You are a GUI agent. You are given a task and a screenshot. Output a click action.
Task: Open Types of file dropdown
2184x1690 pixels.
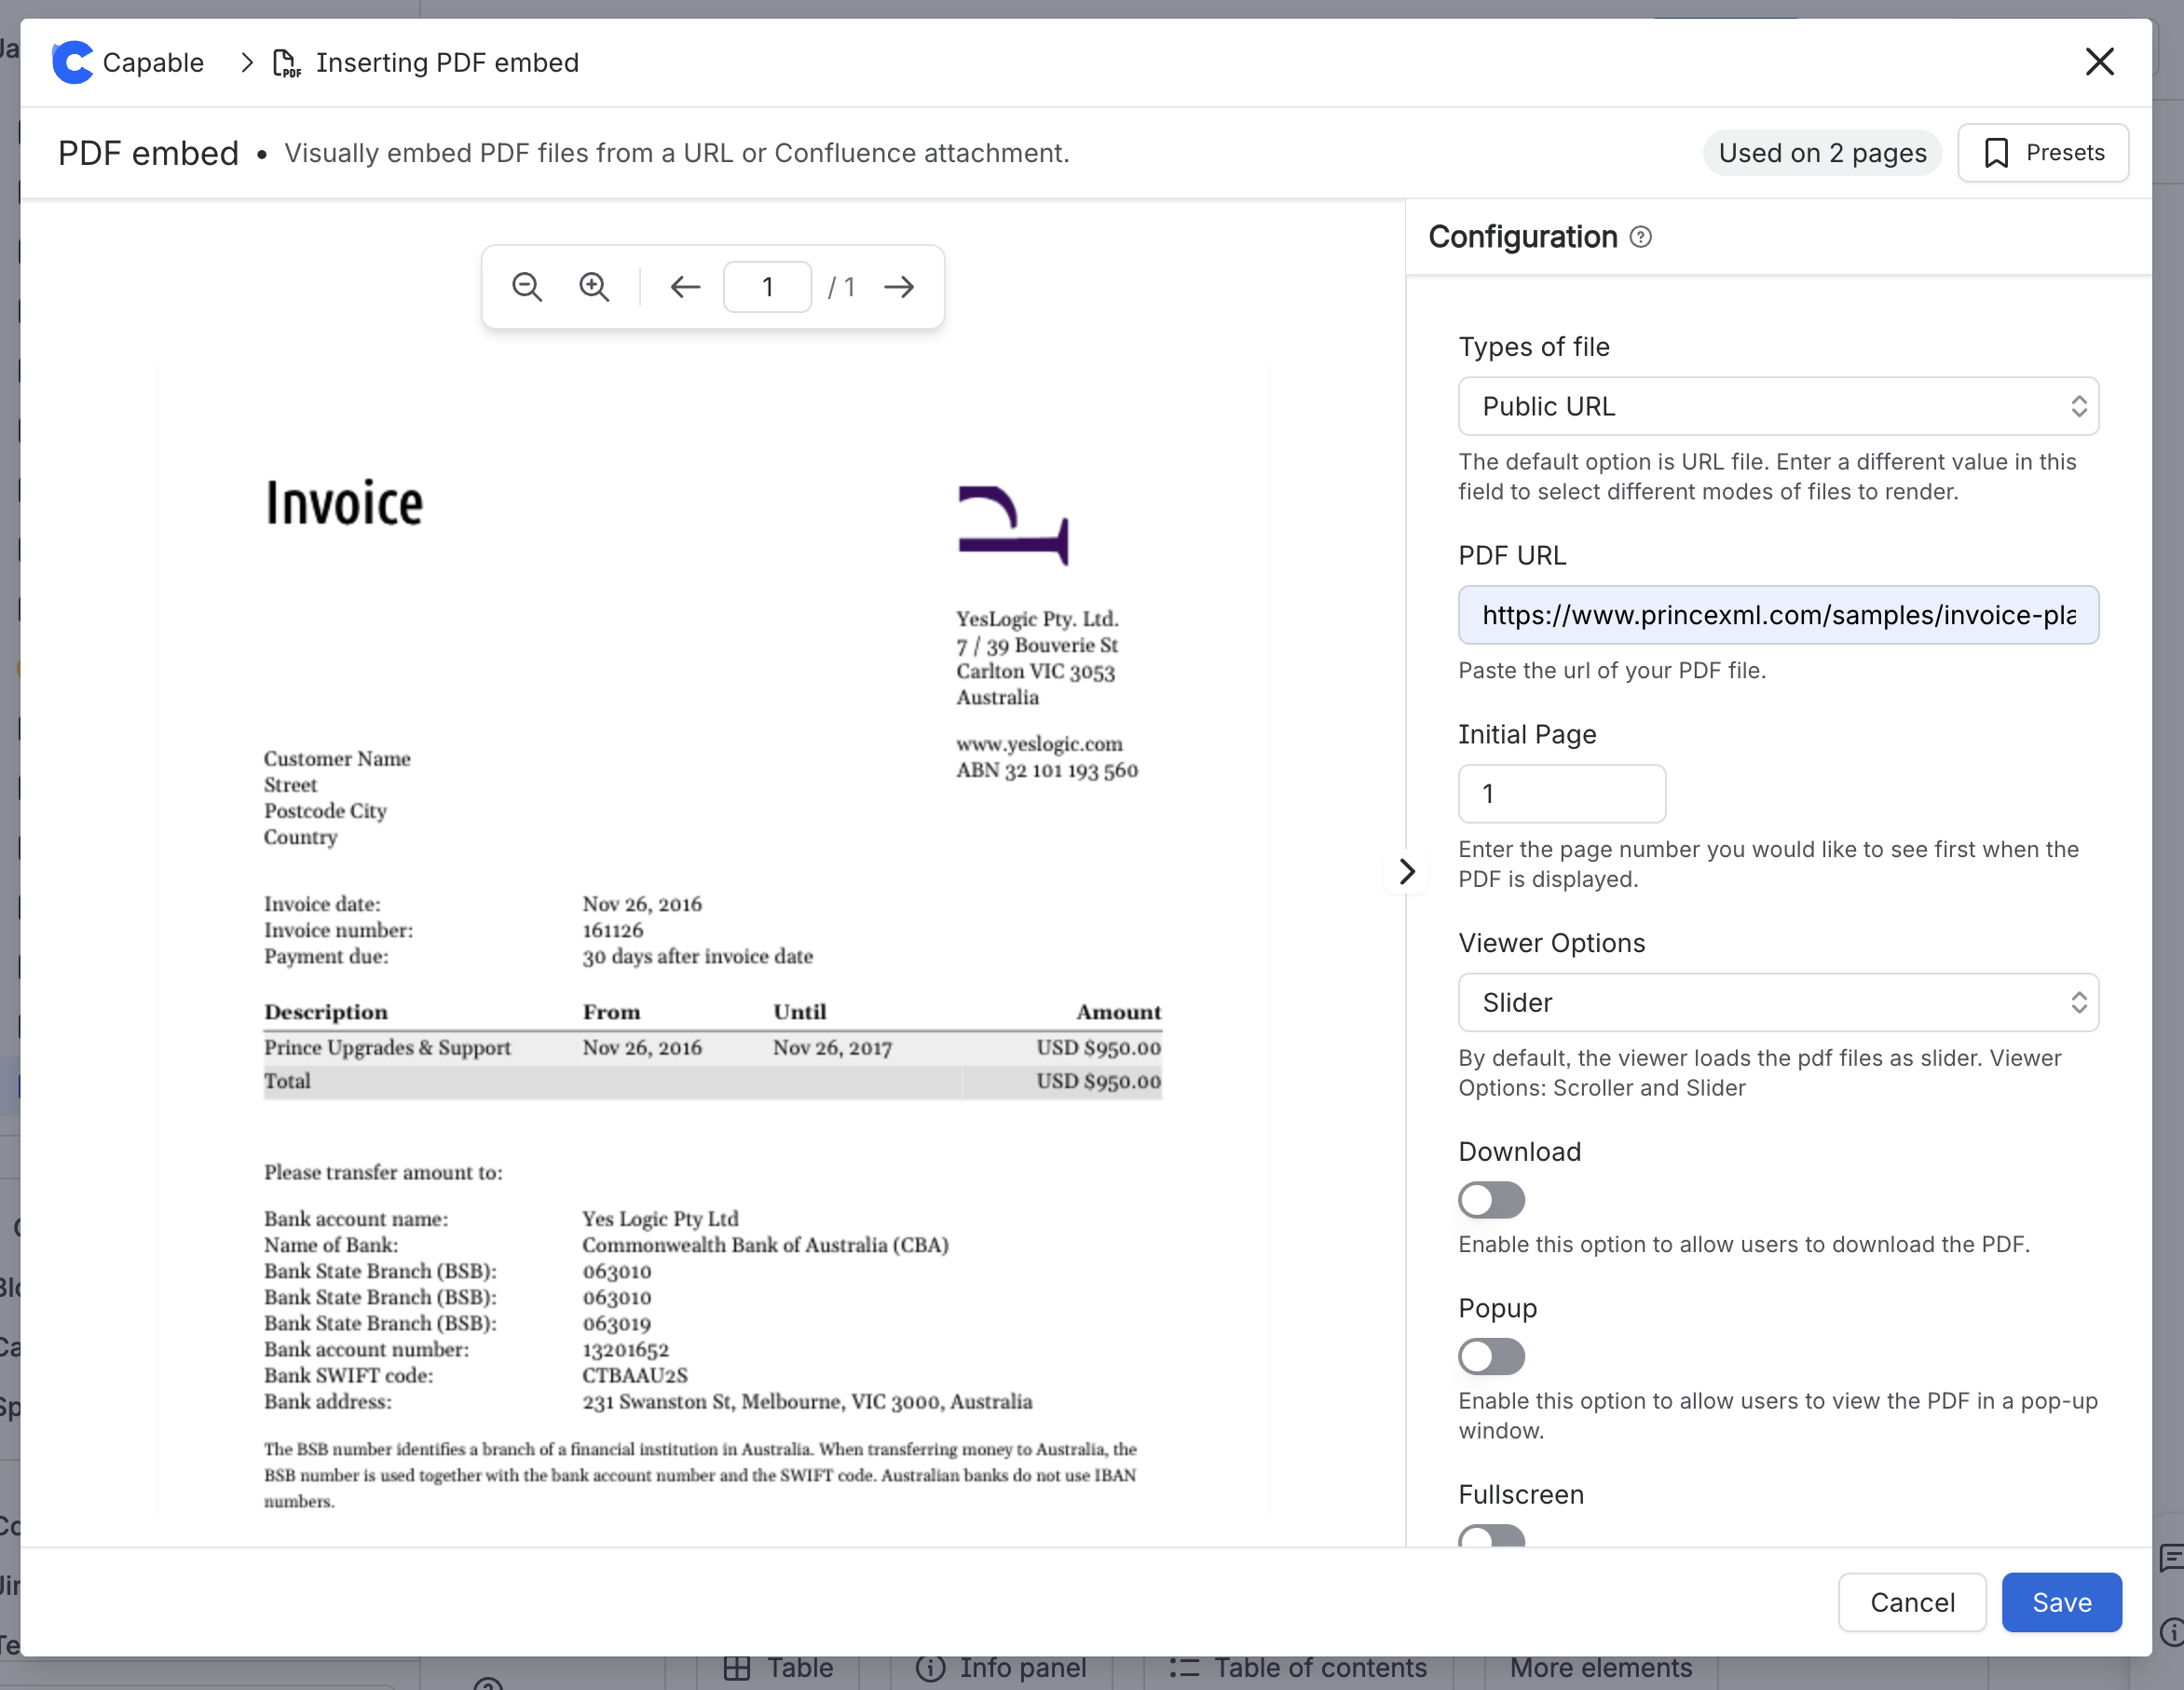click(x=1778, y=406)
